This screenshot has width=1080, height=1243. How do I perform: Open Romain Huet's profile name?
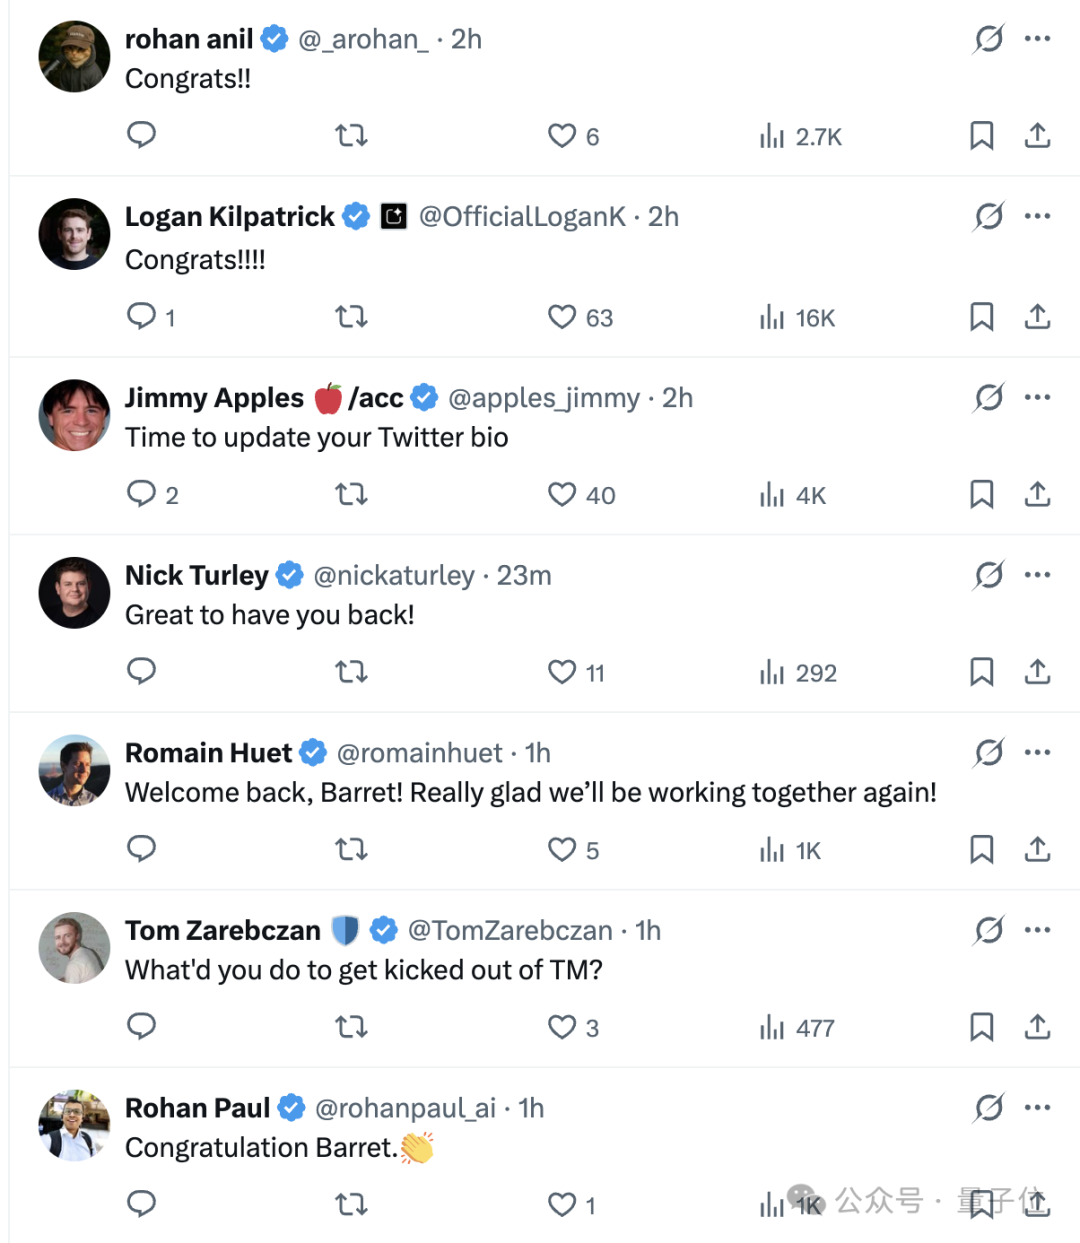click(x=208, y=753)
